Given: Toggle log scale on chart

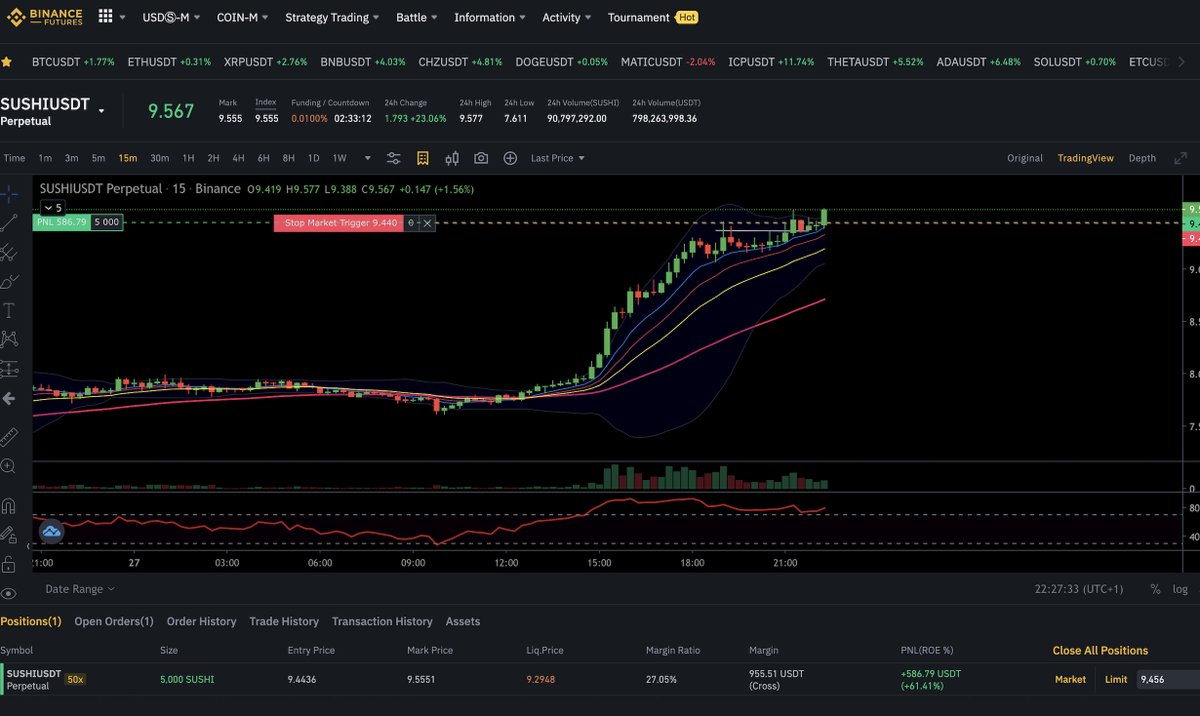Looking at the screenshot, I should tap(1180, 589).
